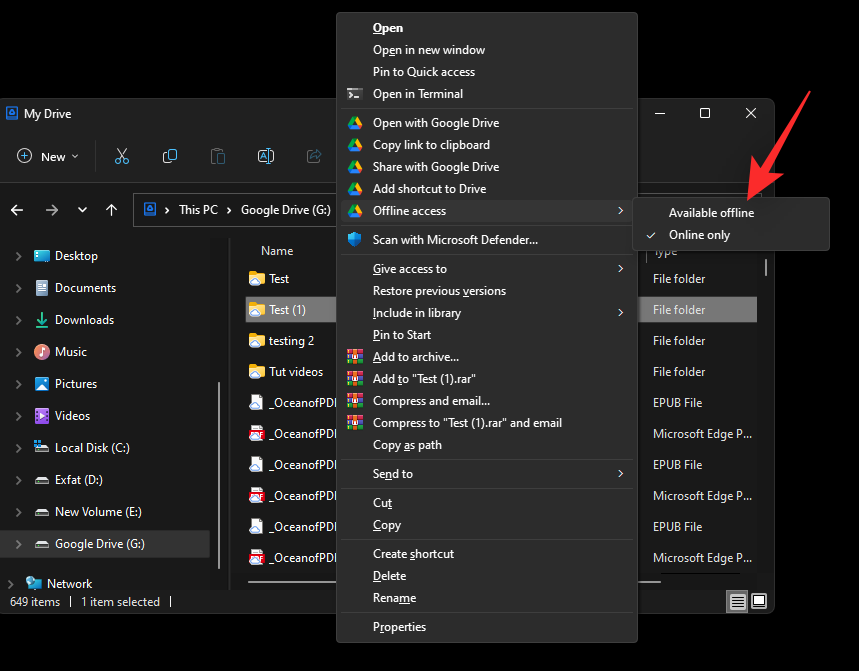Click WinRAR icon beside Compress and email
Screen dimensions: 859x671
(x=355, y=400)
